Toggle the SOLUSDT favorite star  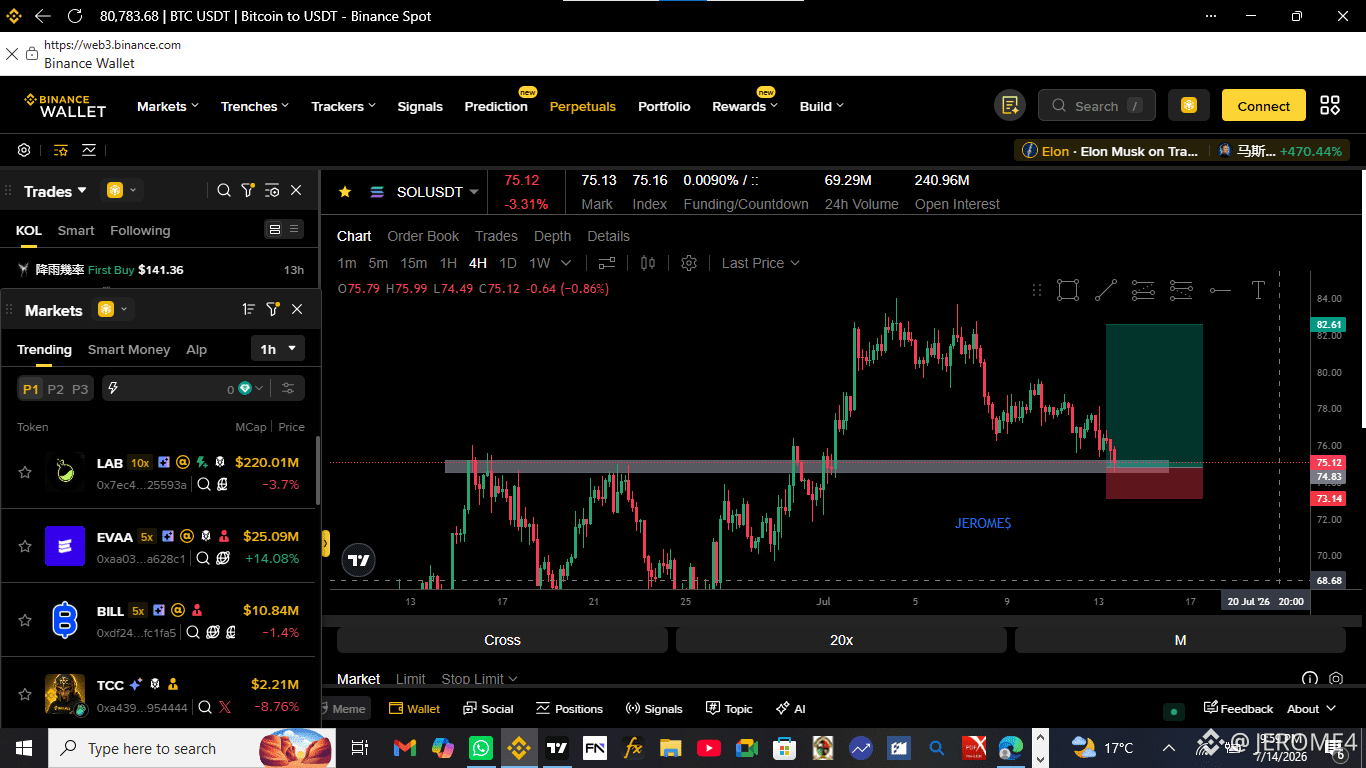pos(345,191)
